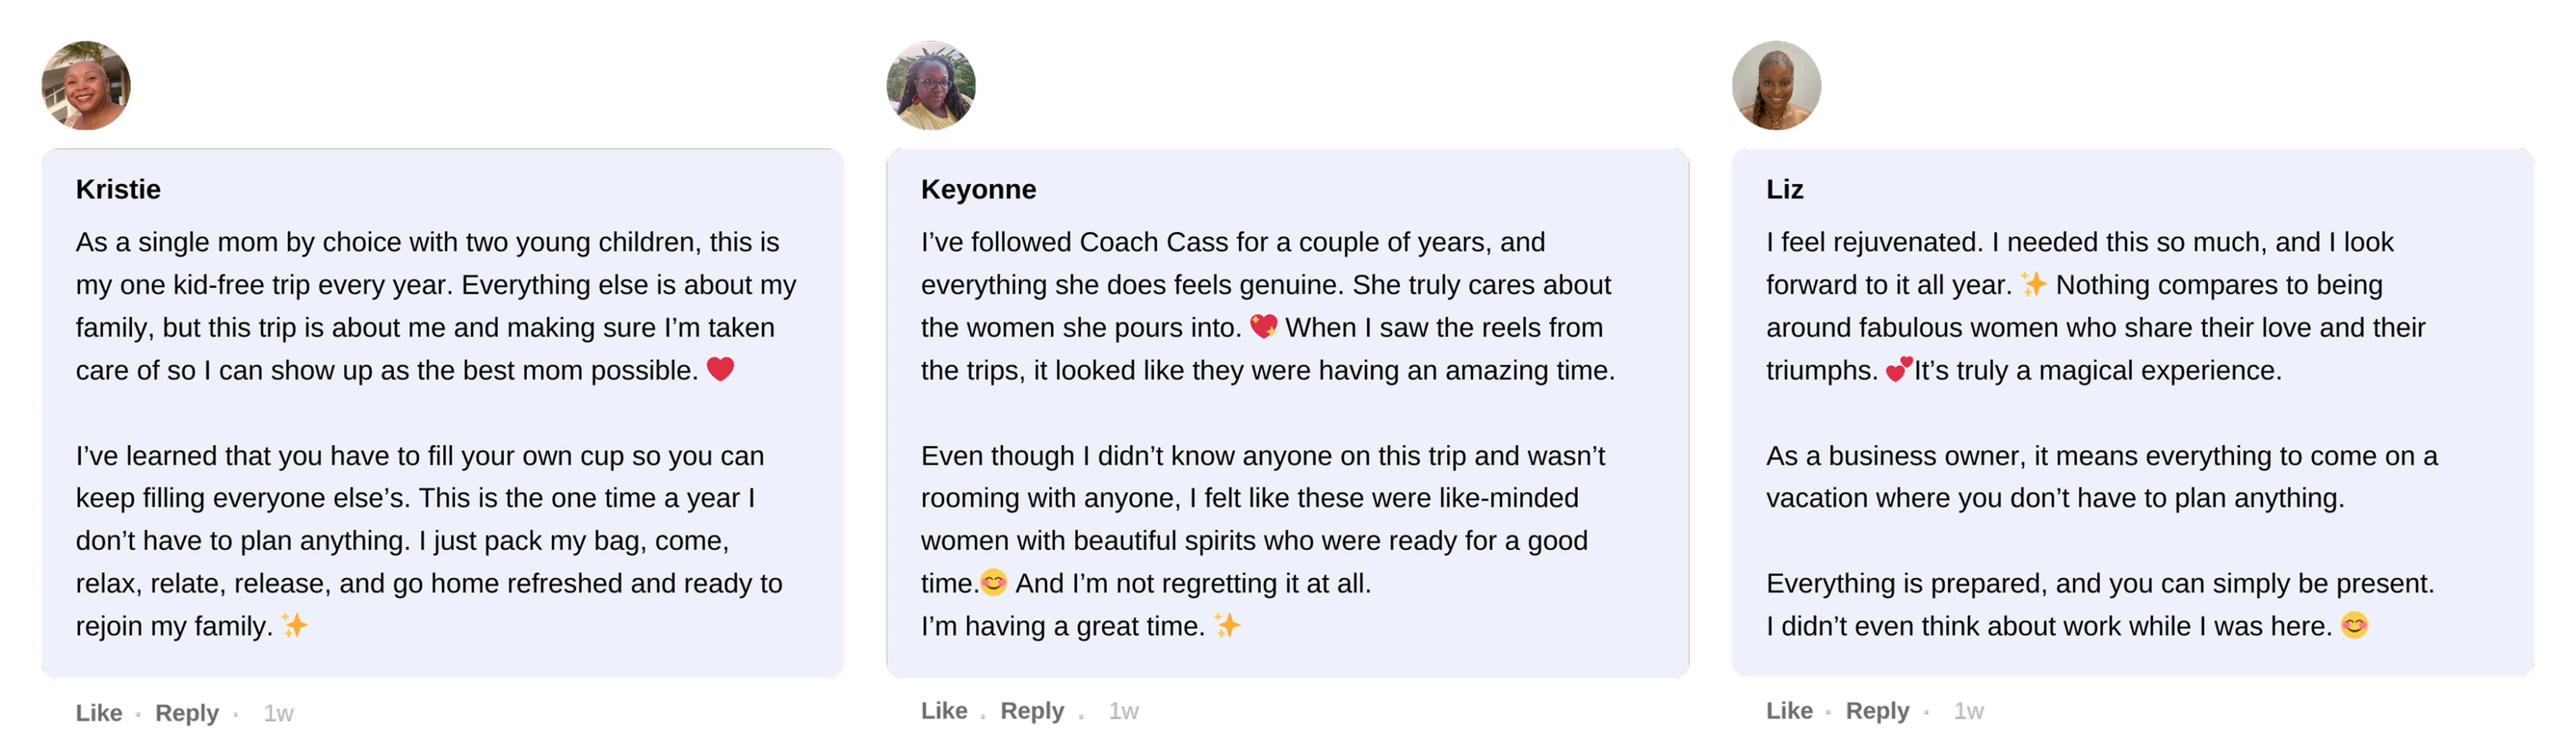The image size is (2576, 748).
Task: Like Liz's comment
Action: [x=1789, y=710]
